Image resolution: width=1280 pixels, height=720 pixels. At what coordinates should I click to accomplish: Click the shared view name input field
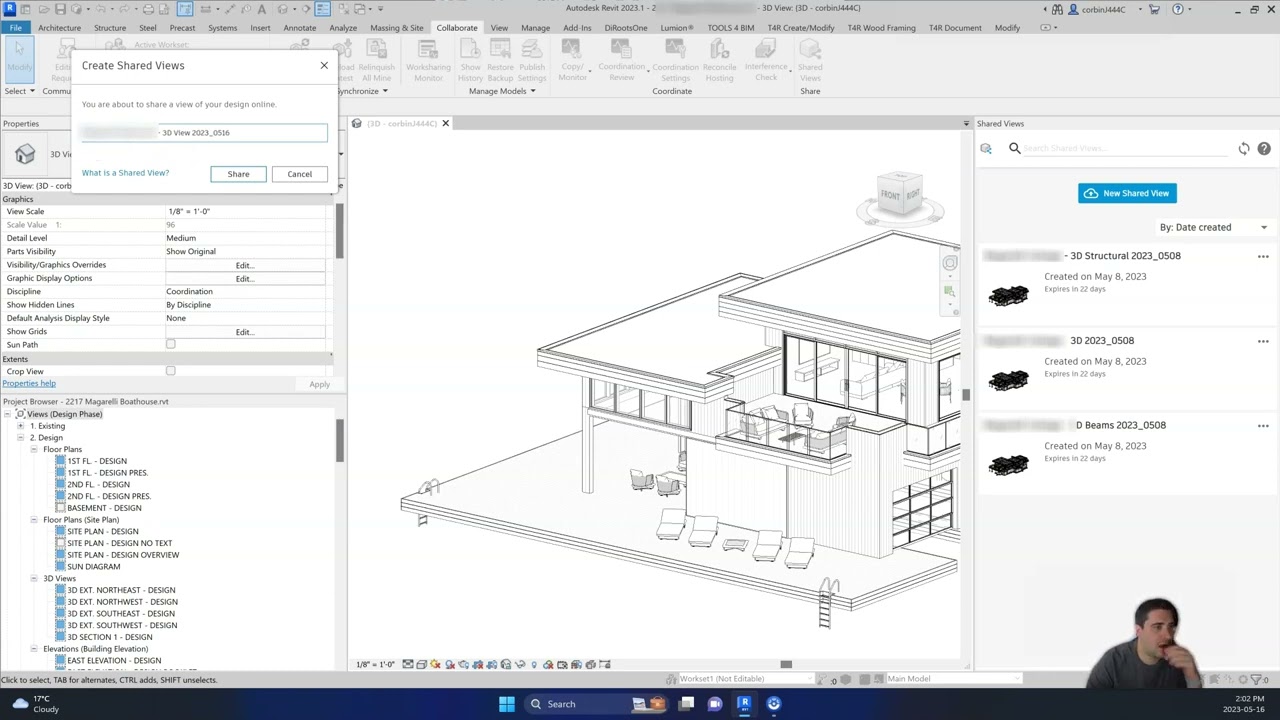pos(204,132)
